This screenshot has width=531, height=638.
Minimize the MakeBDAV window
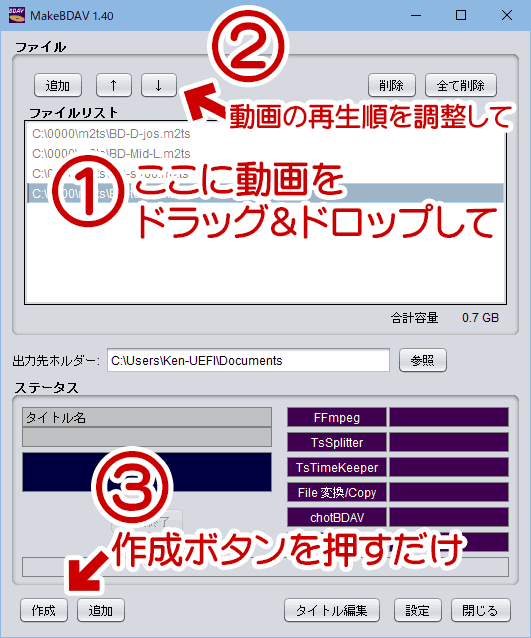pyautogui.click(x=416, y=15)
